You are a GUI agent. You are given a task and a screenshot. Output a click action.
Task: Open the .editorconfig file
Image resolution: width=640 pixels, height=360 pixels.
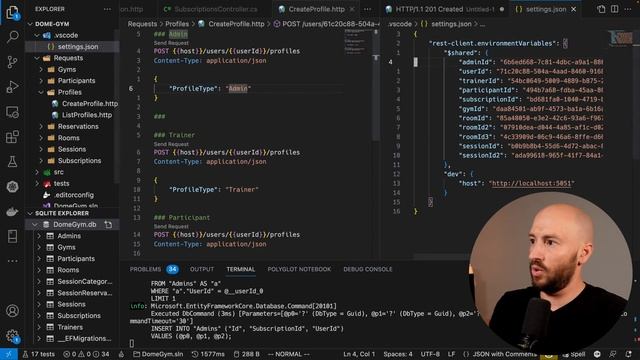tap(73, 195)
